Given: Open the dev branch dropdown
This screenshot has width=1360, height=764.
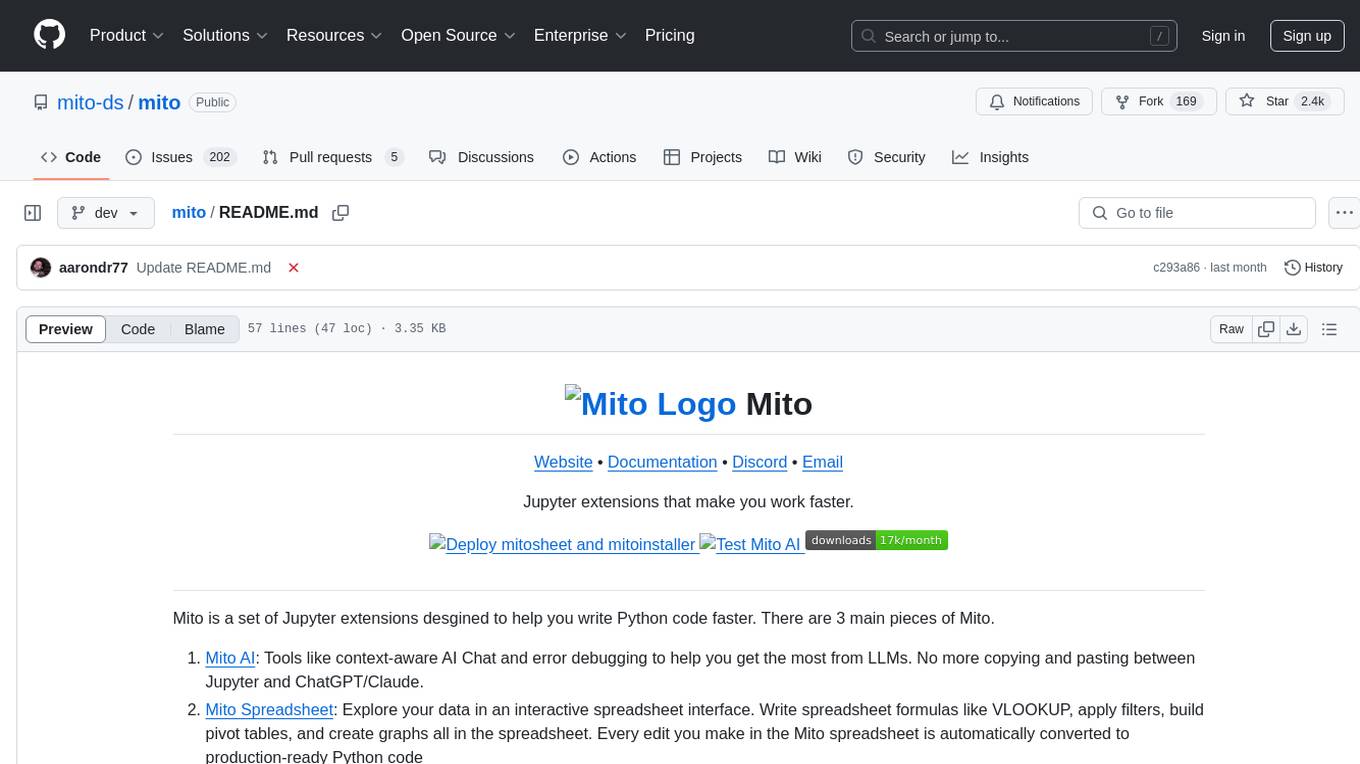Looking at the screenshot, I should point(106,213).
